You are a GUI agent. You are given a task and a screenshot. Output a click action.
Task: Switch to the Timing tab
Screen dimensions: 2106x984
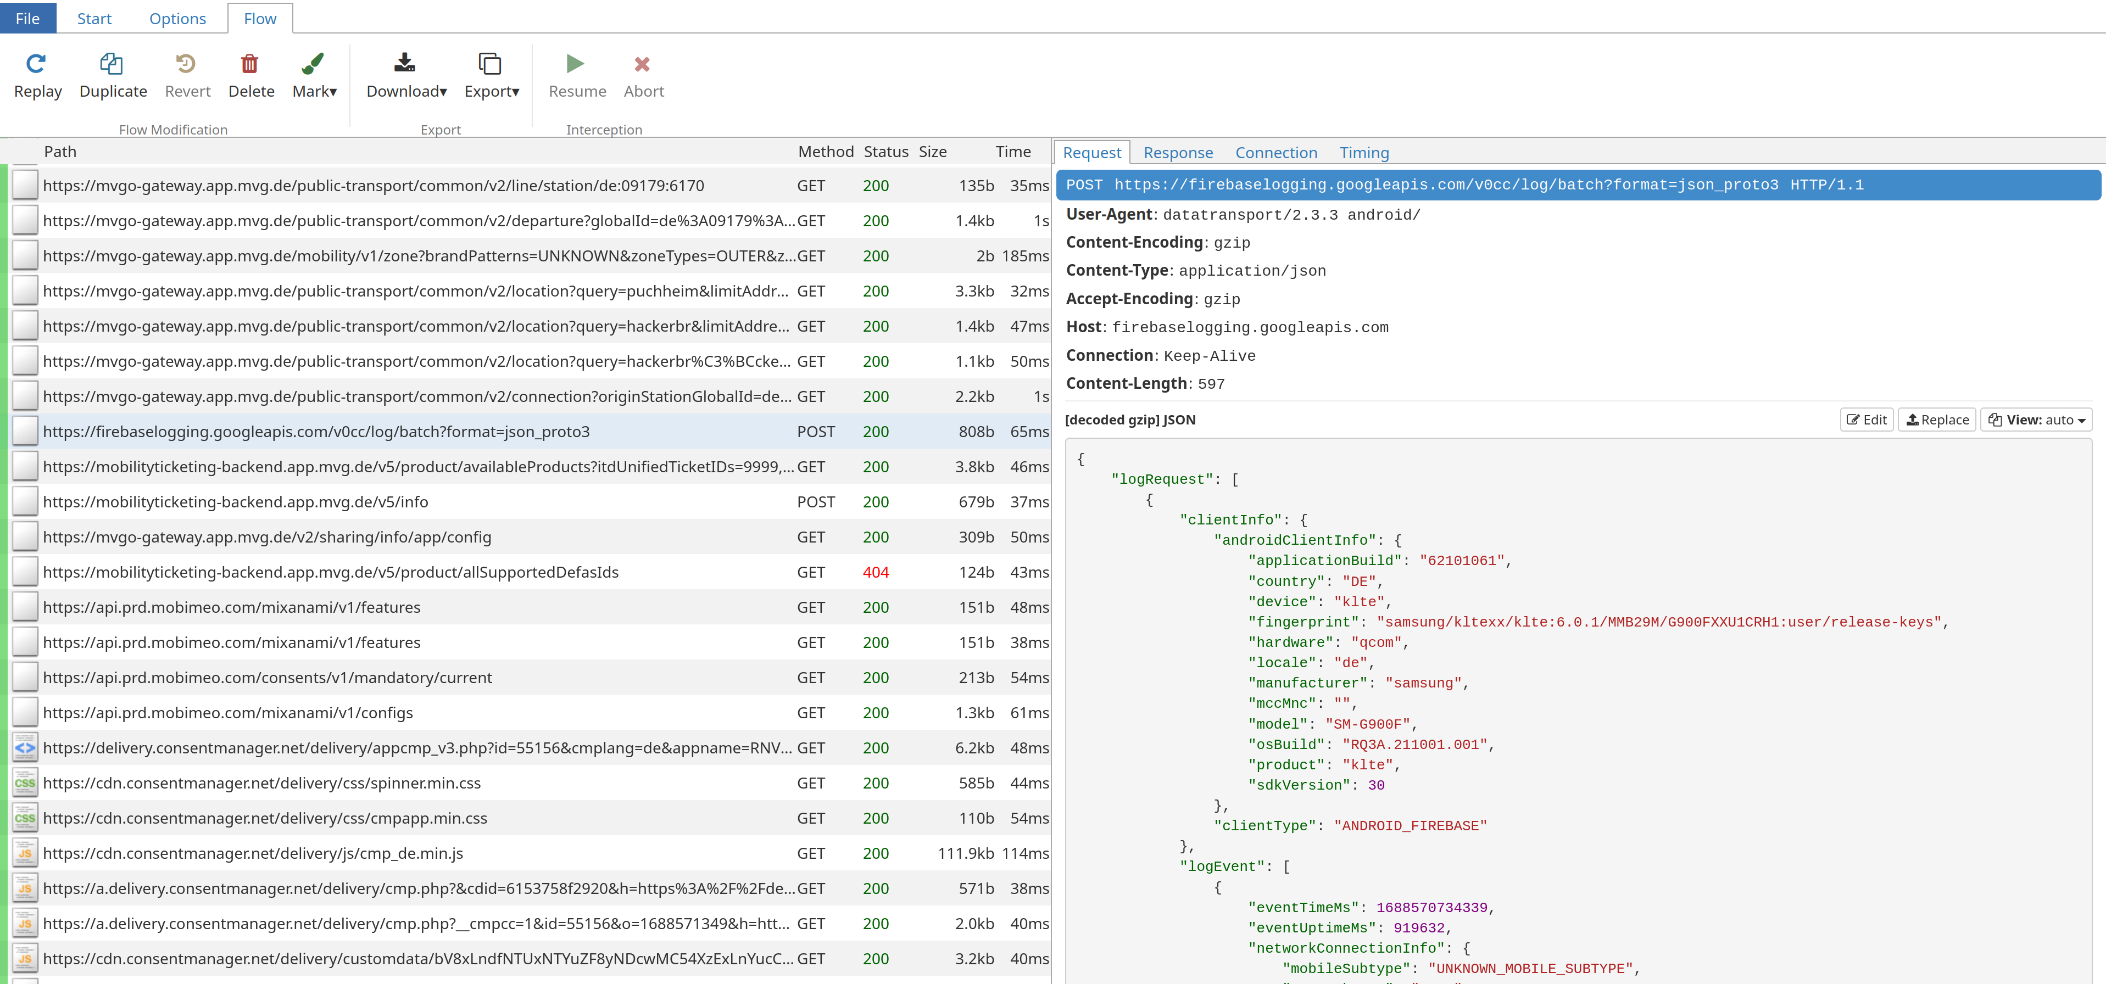[1364, 153]
